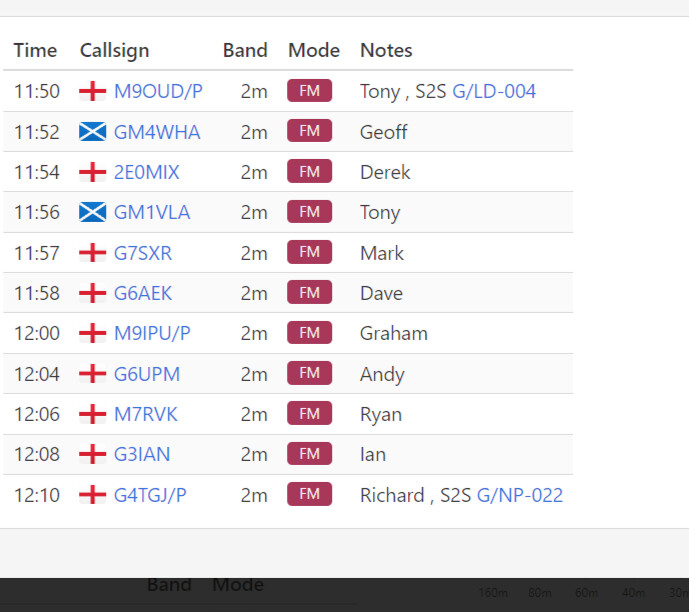Click the FM mode badge for 11:50
The width and height of the screenshot is (689, 612).
[x=309, y=92]
